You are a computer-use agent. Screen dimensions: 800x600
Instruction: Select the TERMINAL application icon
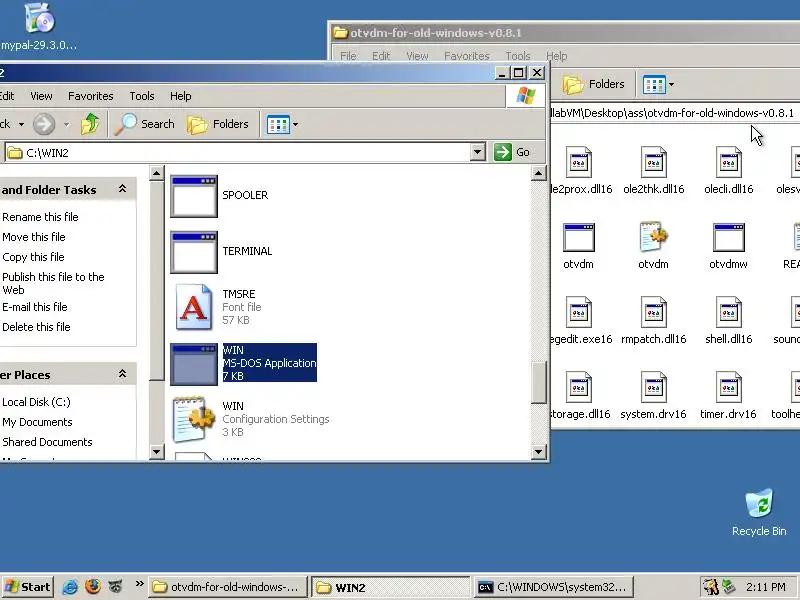194,252
